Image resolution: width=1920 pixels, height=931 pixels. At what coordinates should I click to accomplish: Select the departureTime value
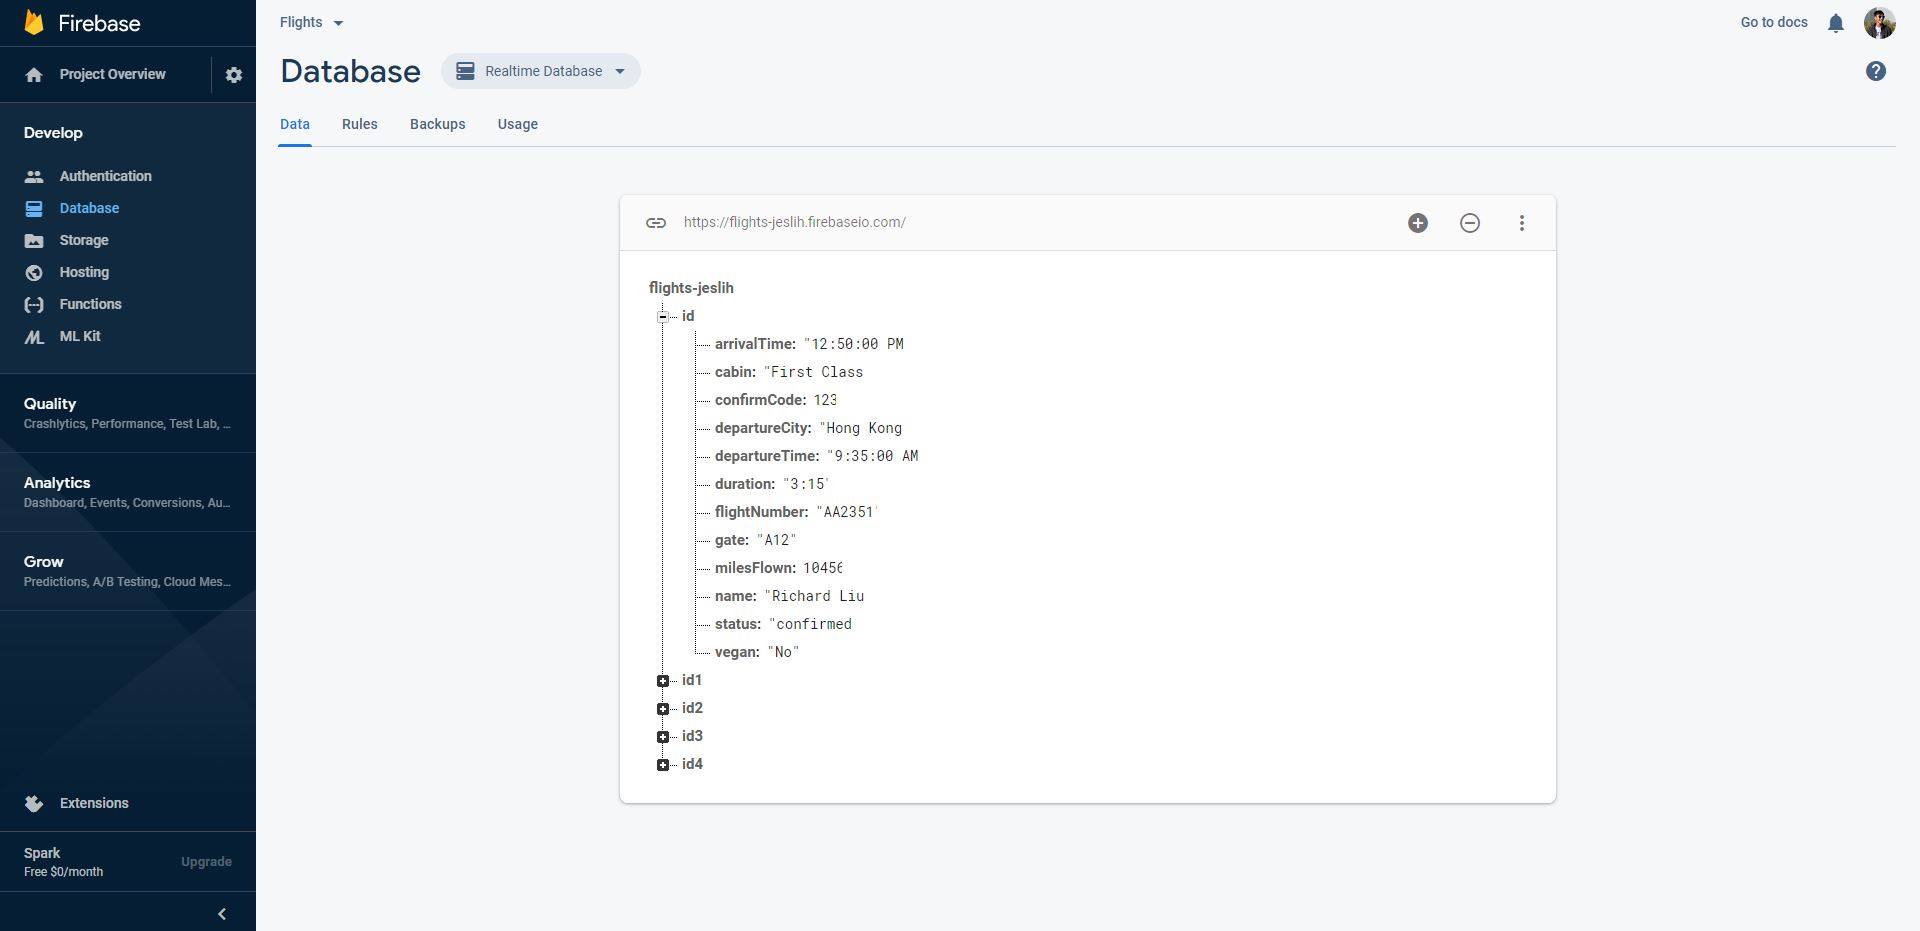coord(873,456)
